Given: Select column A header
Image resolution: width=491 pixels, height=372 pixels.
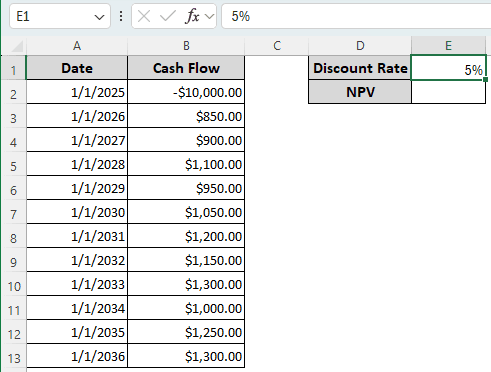Looking at the screenshot, I should click(77, 46).
